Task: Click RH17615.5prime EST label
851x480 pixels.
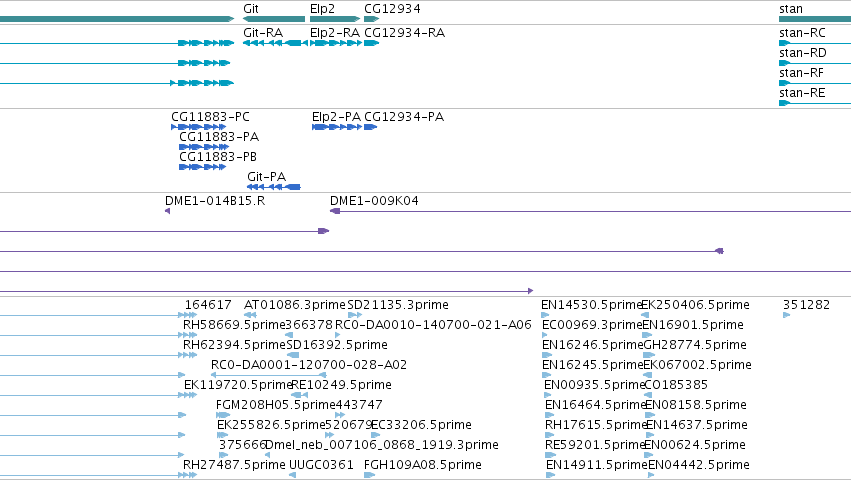Action: 596,425
